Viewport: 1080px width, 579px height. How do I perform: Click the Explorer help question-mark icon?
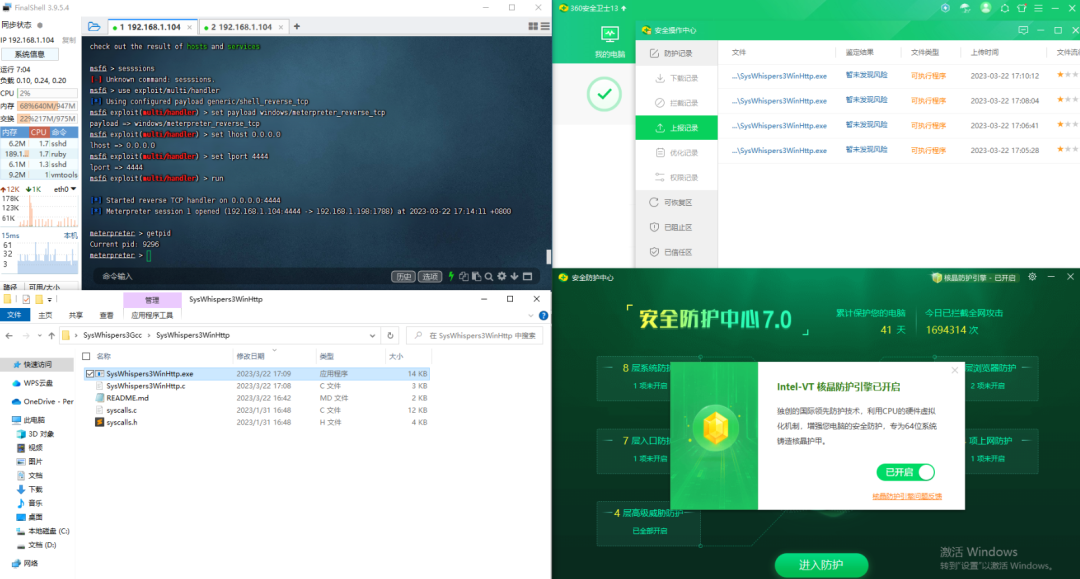[x=543, y=315]
